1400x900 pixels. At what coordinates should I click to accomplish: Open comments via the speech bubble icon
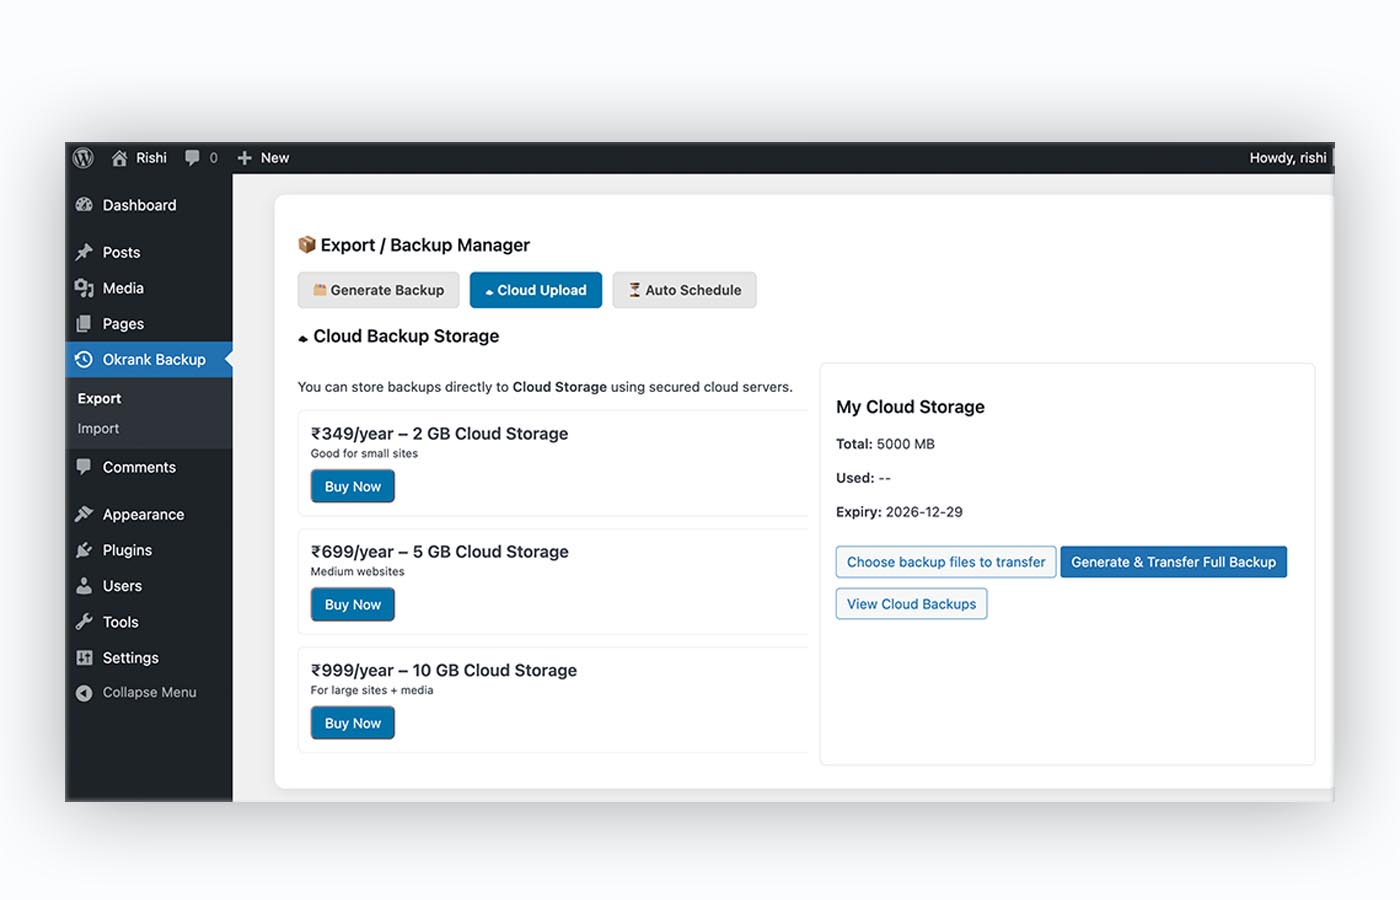click(191, 157)
